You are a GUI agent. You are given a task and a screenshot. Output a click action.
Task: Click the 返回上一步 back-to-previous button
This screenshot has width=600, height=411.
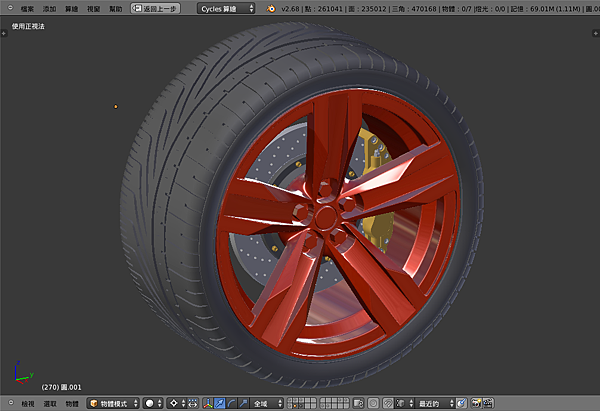click(x=155, y=8)
